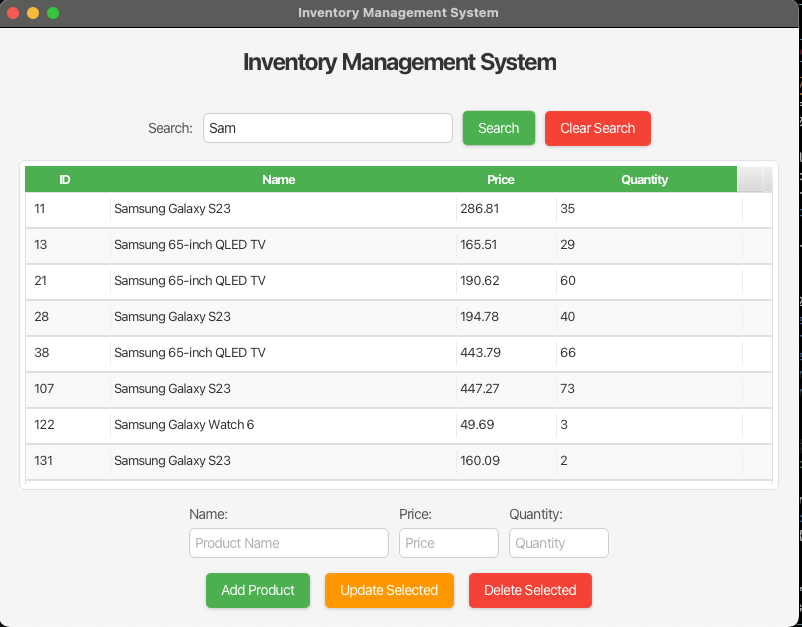Minimize the window with the yellow button

33,13
